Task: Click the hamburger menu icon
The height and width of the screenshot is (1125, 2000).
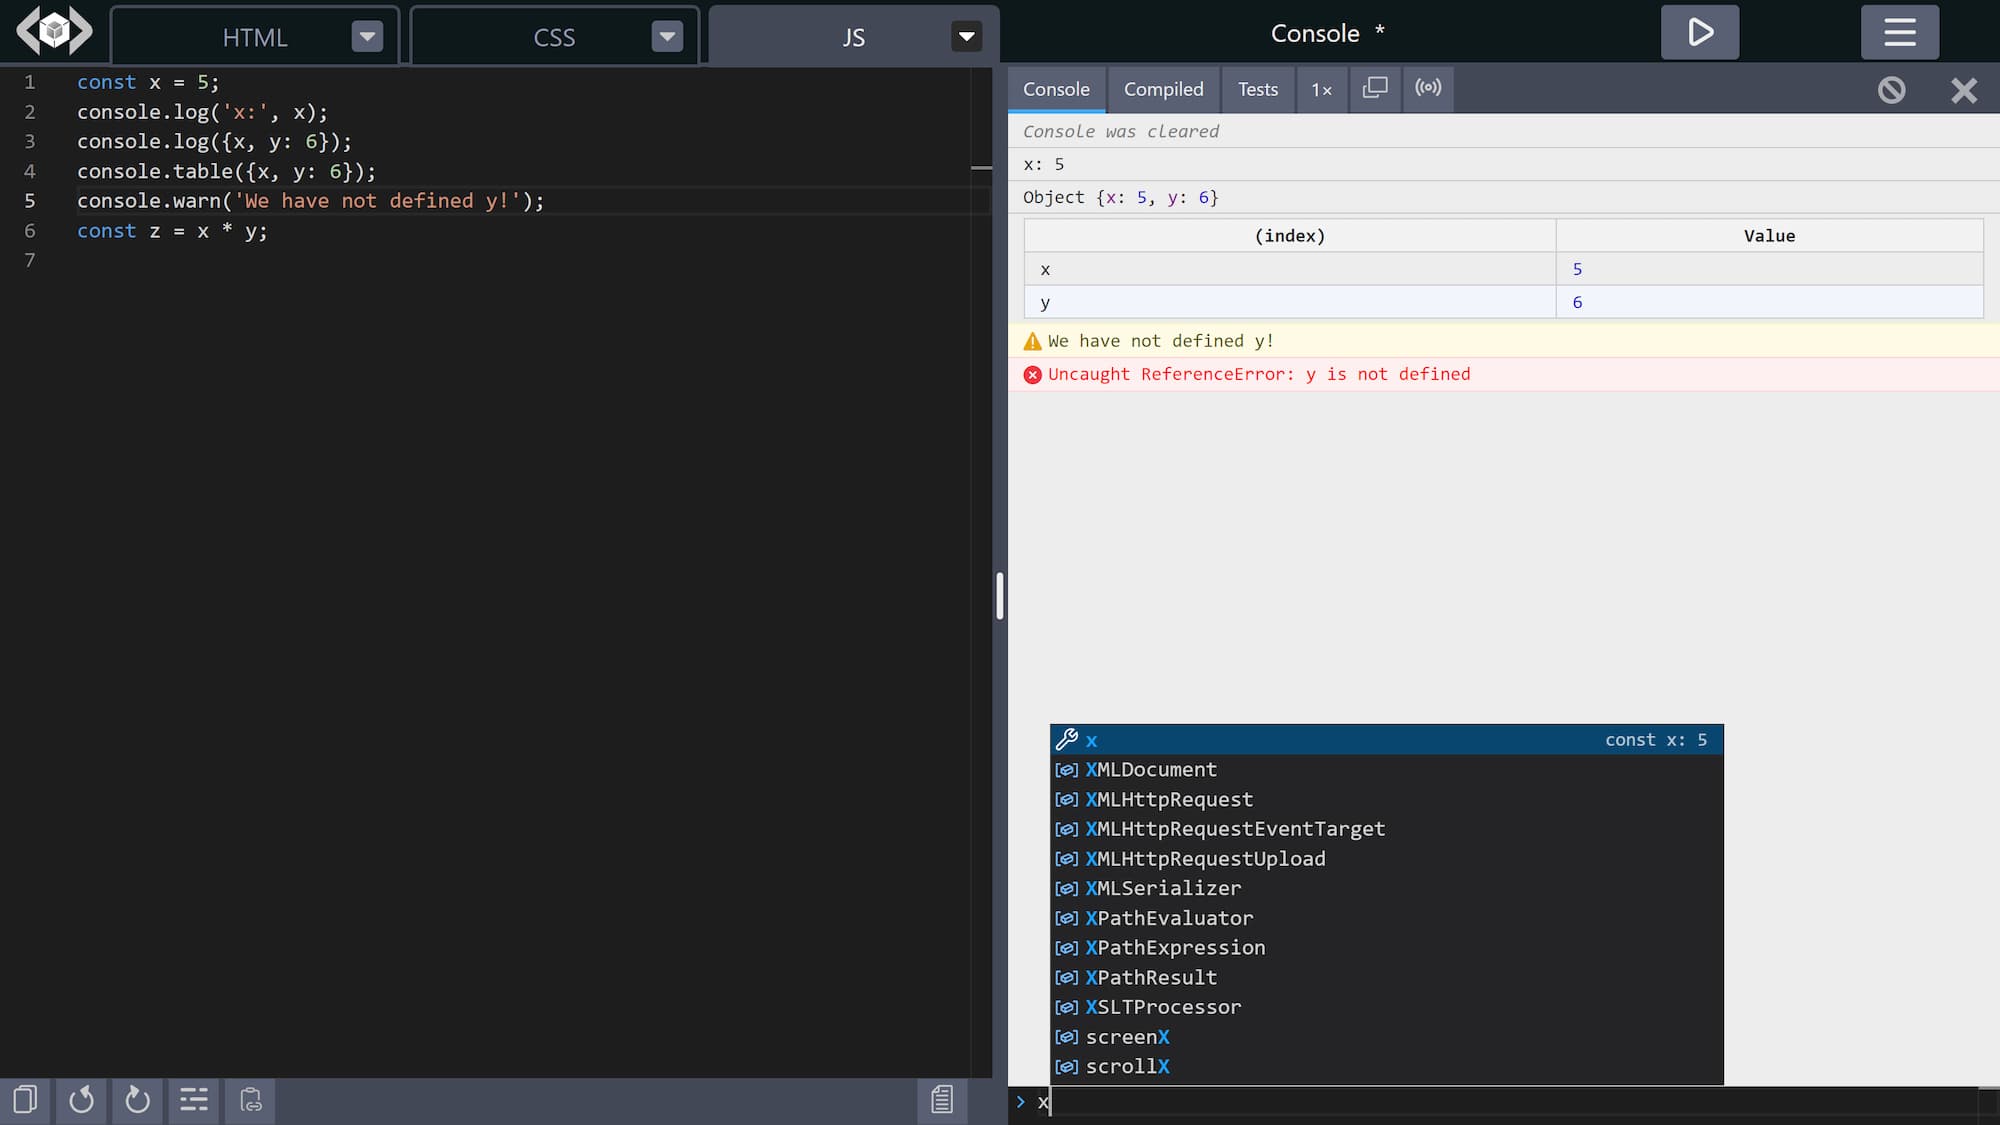Action: tap(1900, 30)
